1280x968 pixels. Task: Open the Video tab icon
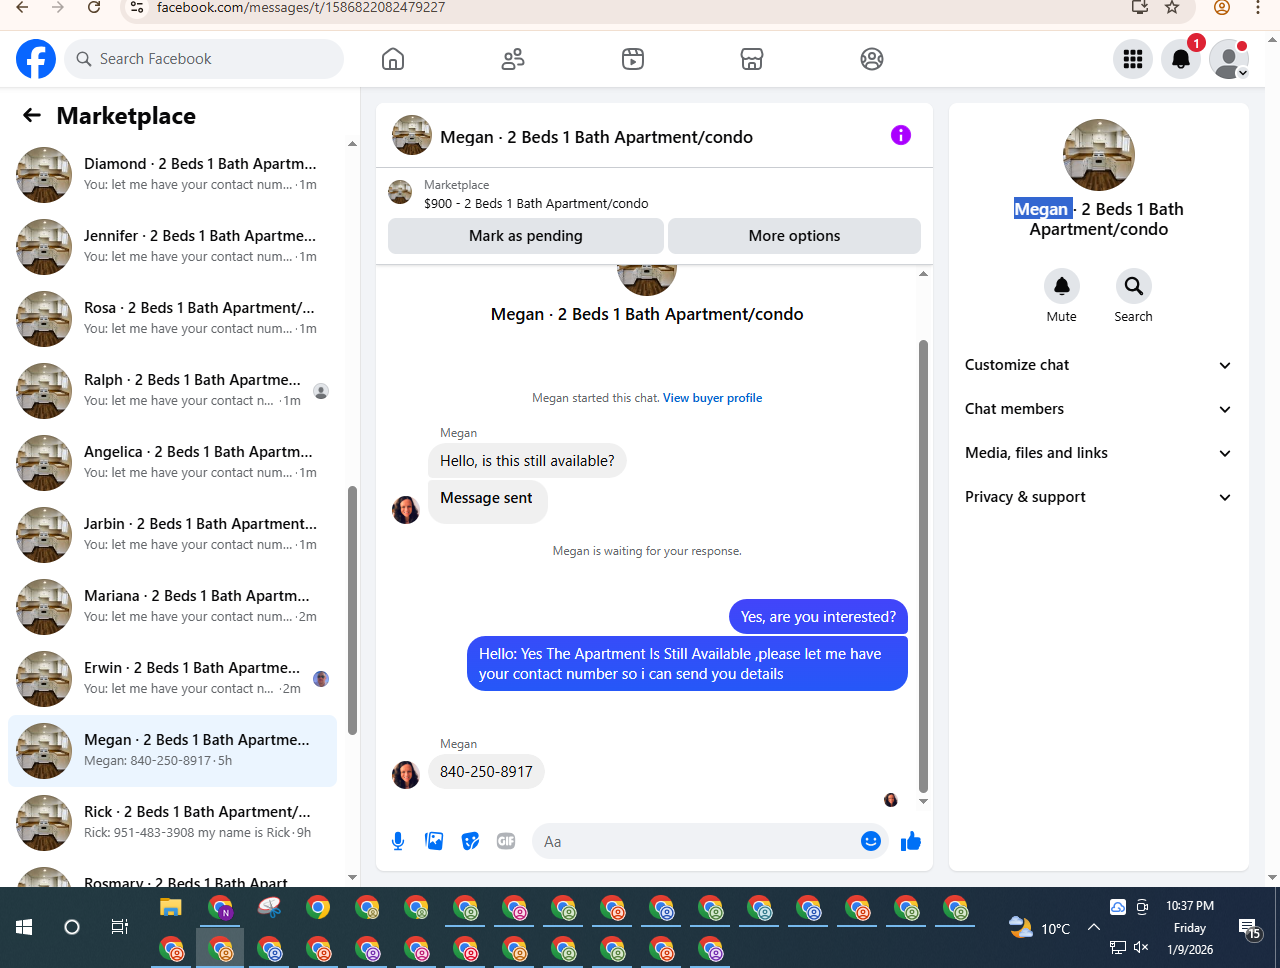[x=633, y=59]
